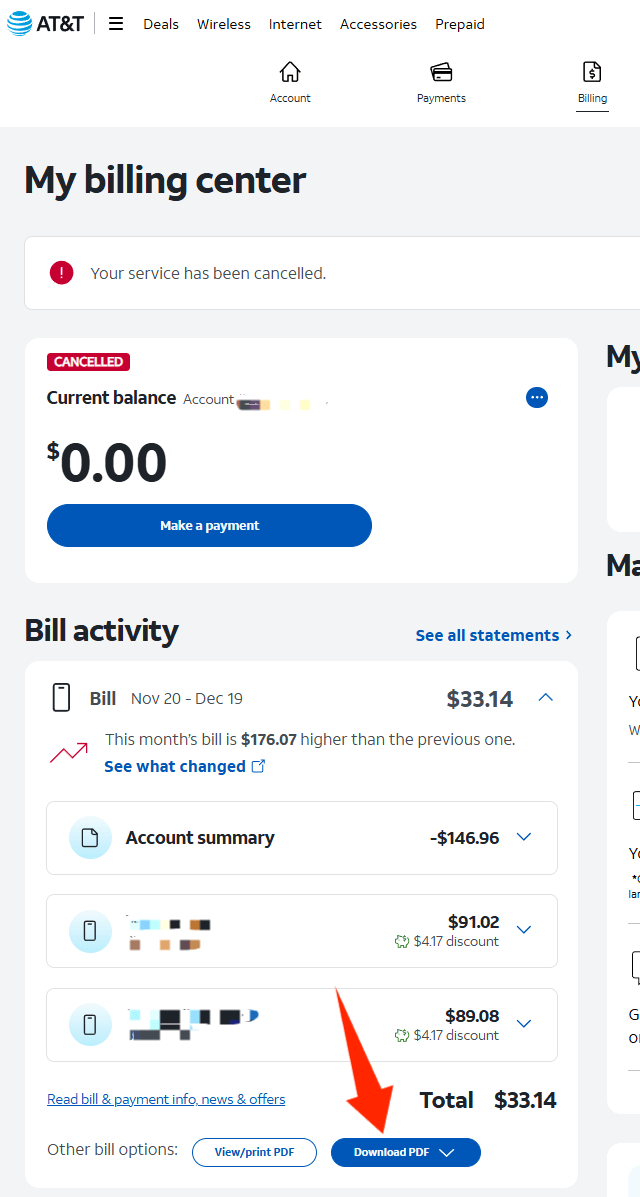Select the Billing document icon
Screen dimensions: 640x1197
[x=592, y=73]
